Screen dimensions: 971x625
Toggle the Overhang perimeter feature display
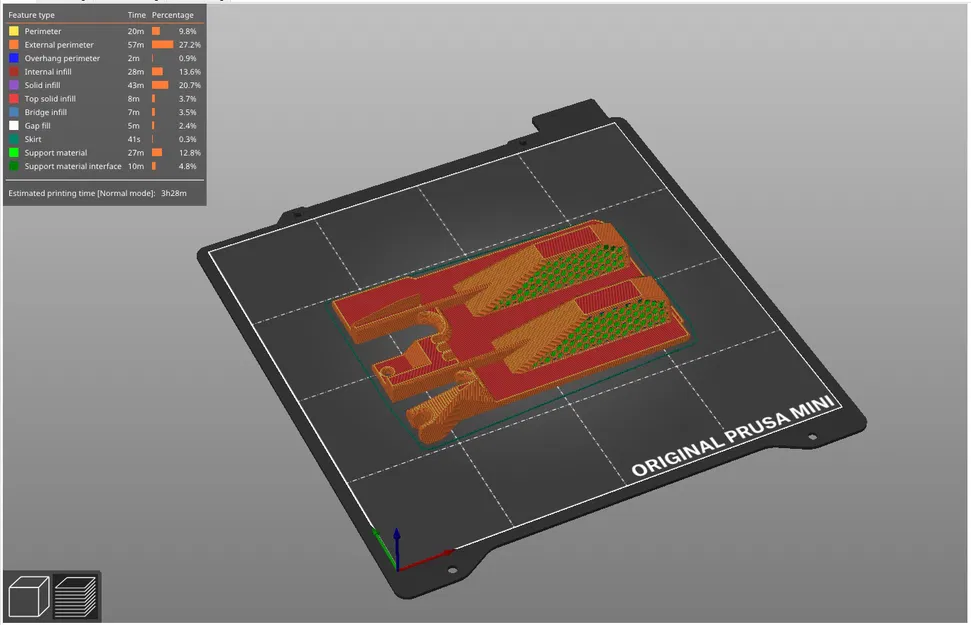[x=63, y=58]
